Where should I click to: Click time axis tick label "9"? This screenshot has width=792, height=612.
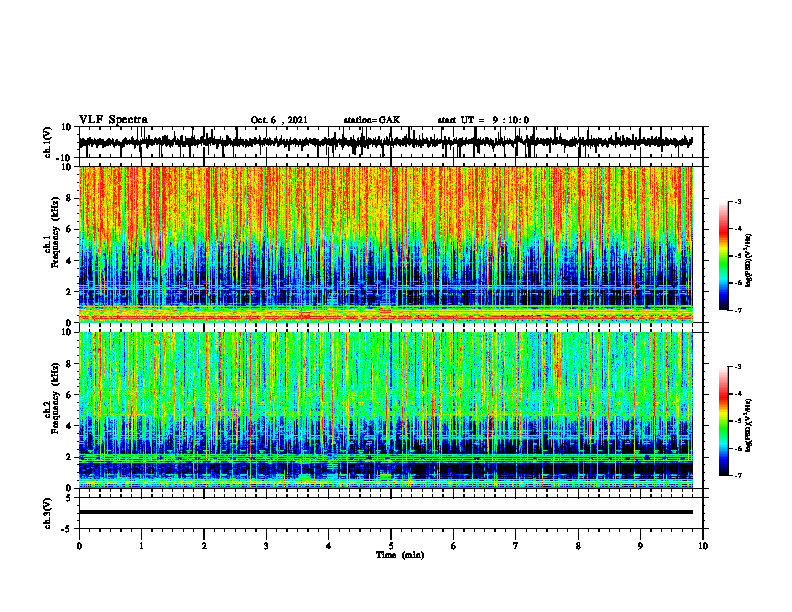[x=640, y=546]
